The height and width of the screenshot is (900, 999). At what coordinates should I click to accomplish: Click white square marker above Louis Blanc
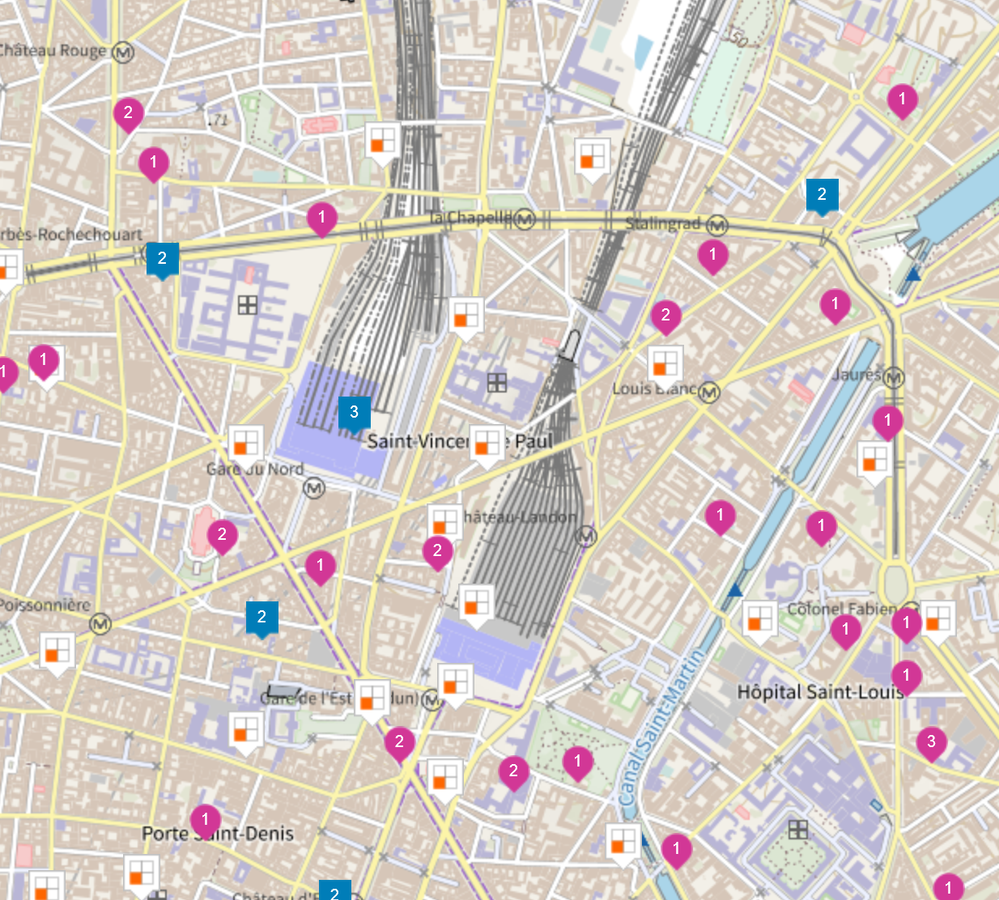[664, 362]
